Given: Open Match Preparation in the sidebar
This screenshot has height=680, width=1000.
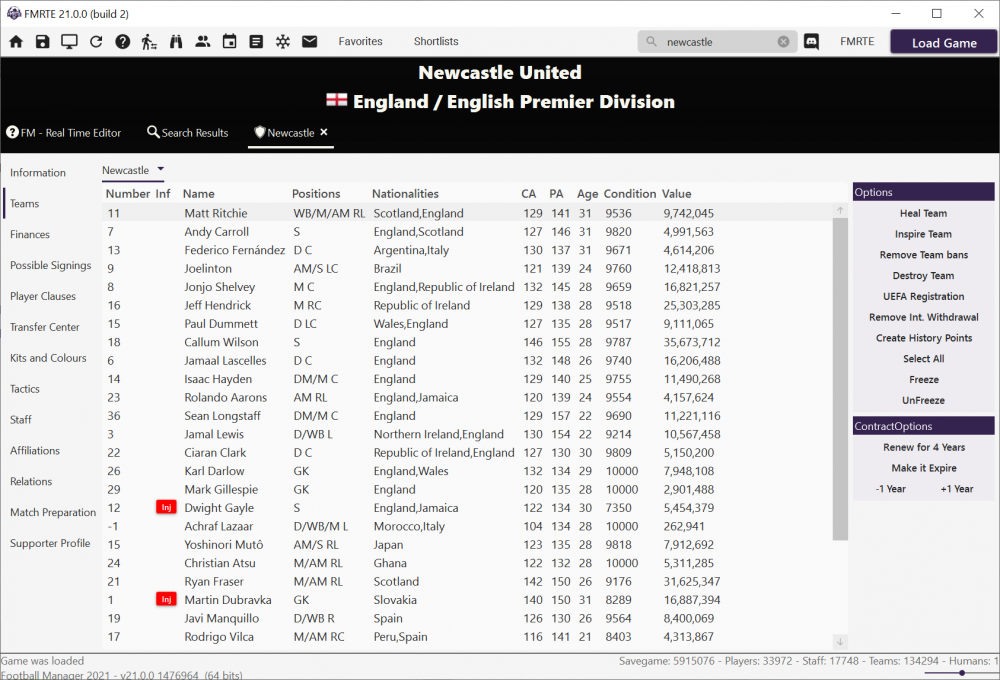Looking at the screenshot, I should [53, 512].
